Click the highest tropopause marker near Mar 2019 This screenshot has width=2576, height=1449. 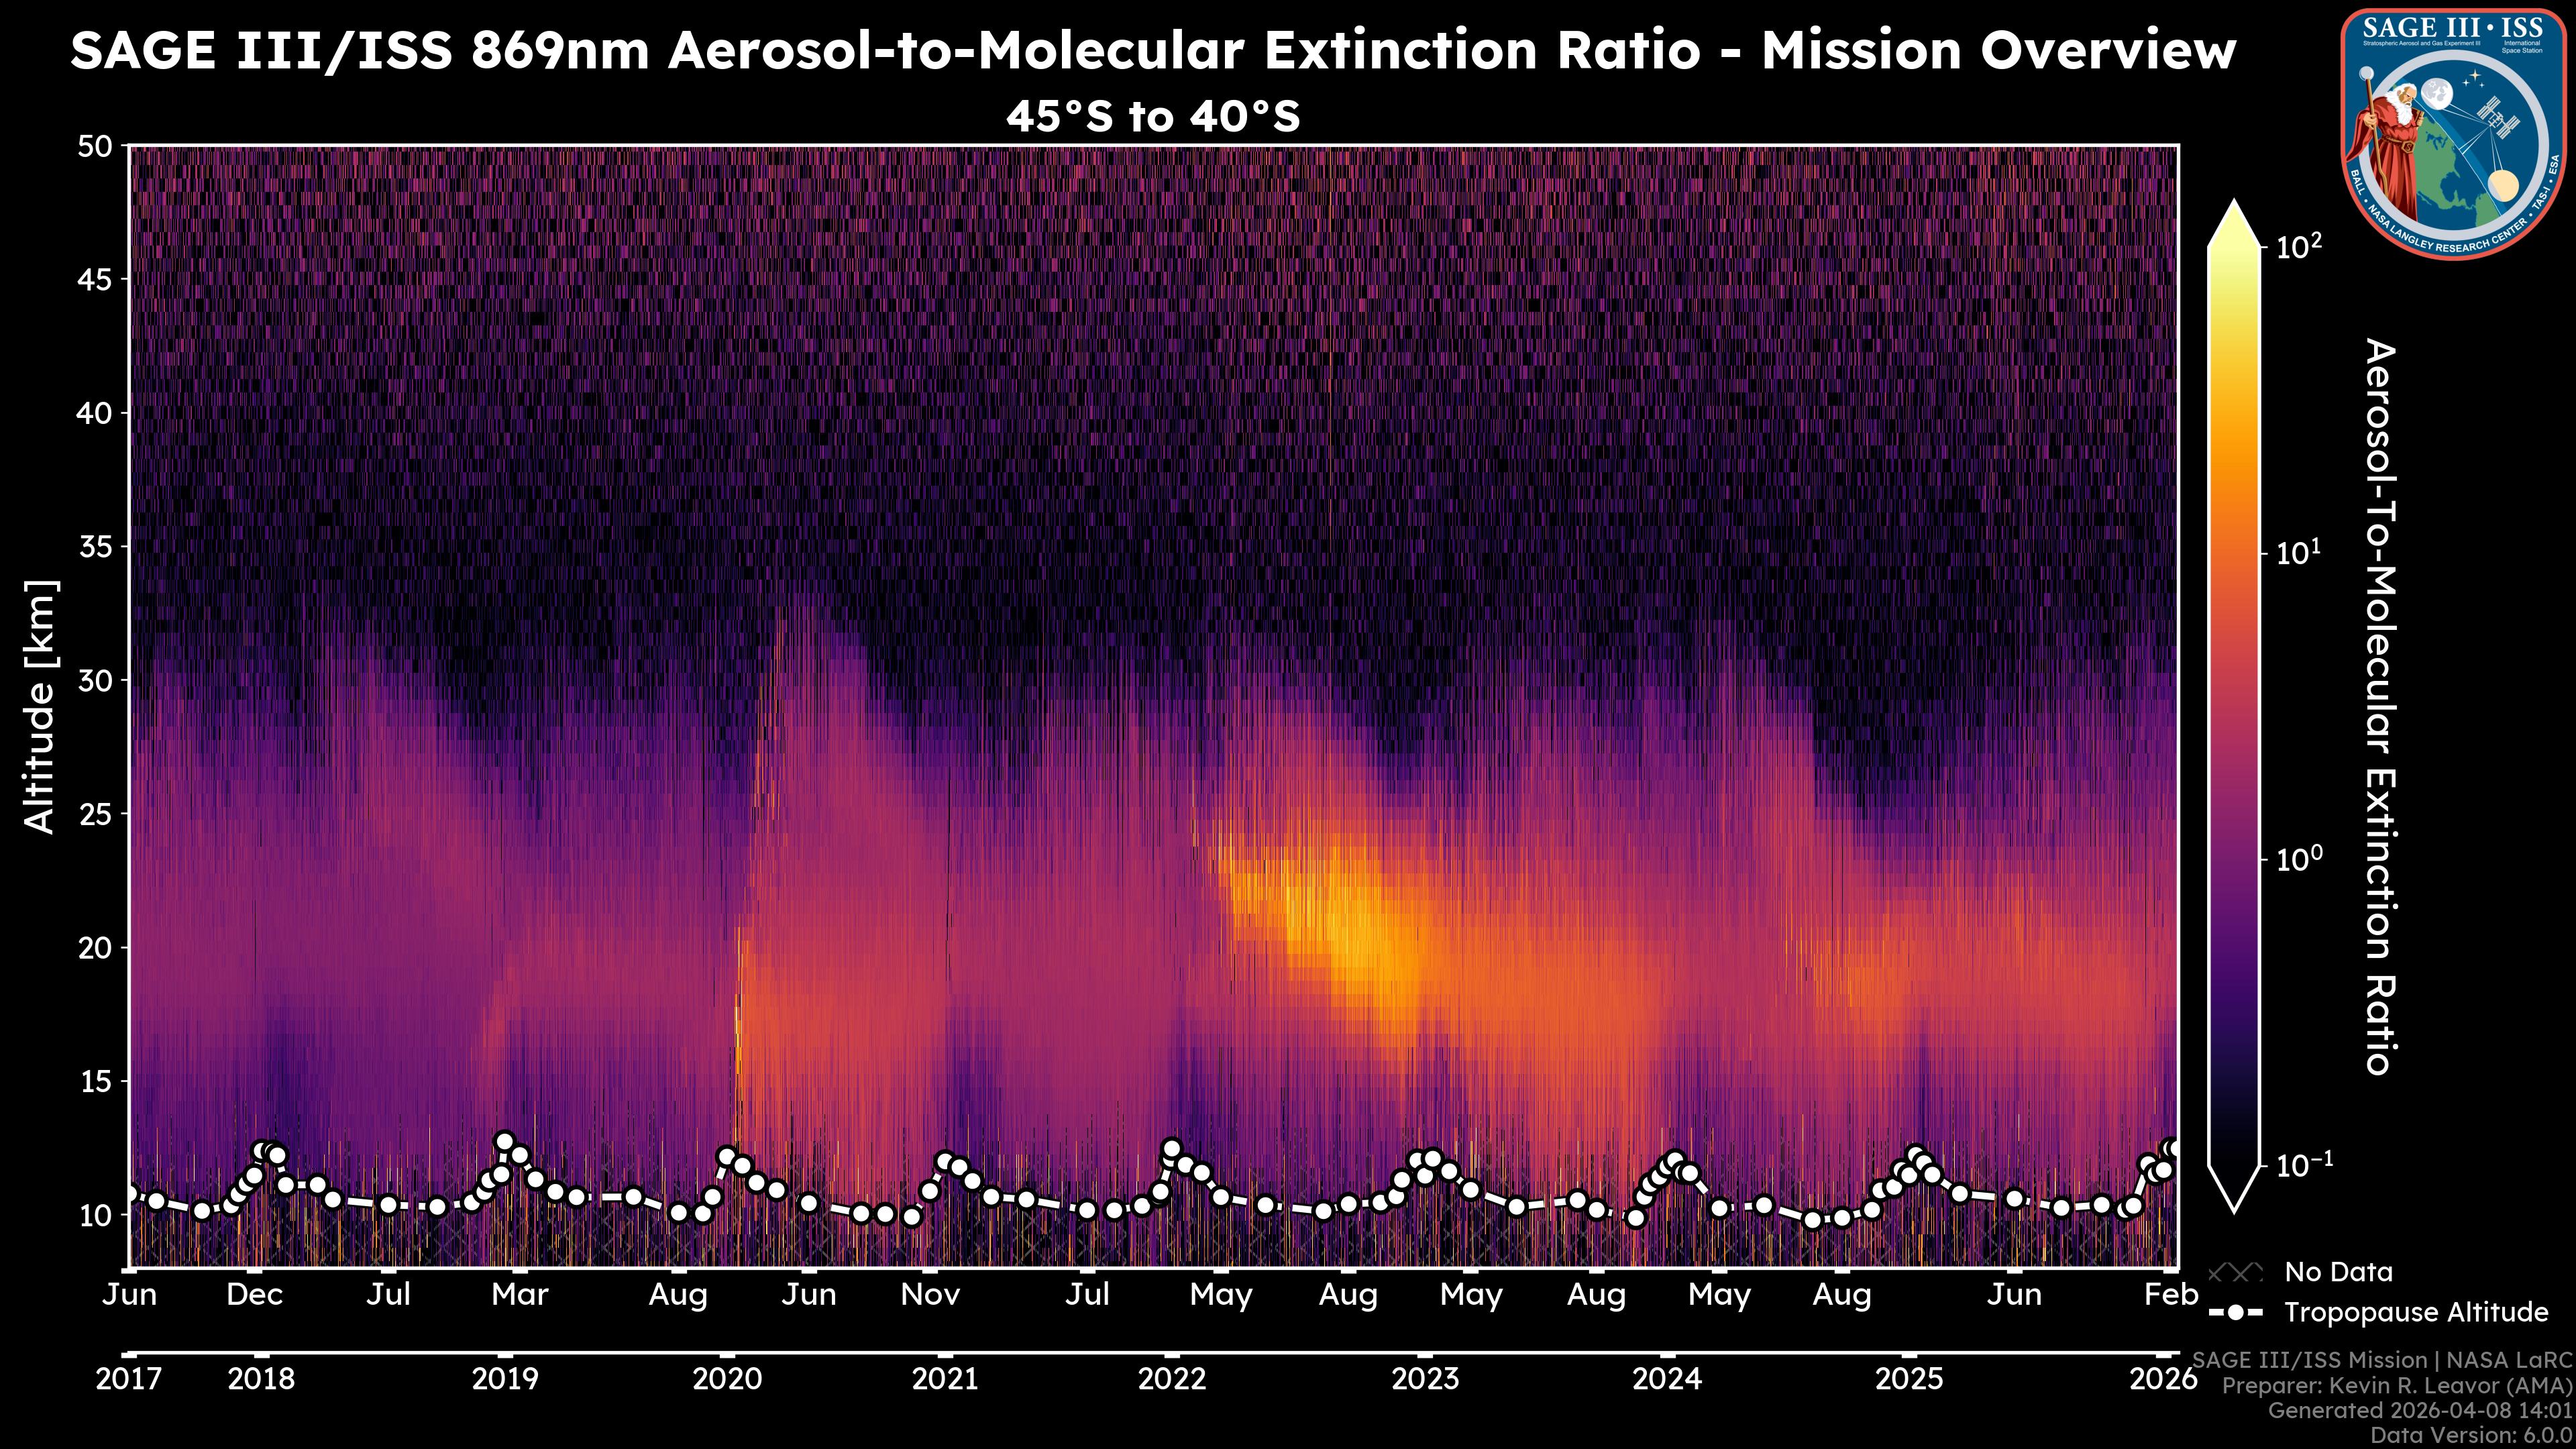505,1141
